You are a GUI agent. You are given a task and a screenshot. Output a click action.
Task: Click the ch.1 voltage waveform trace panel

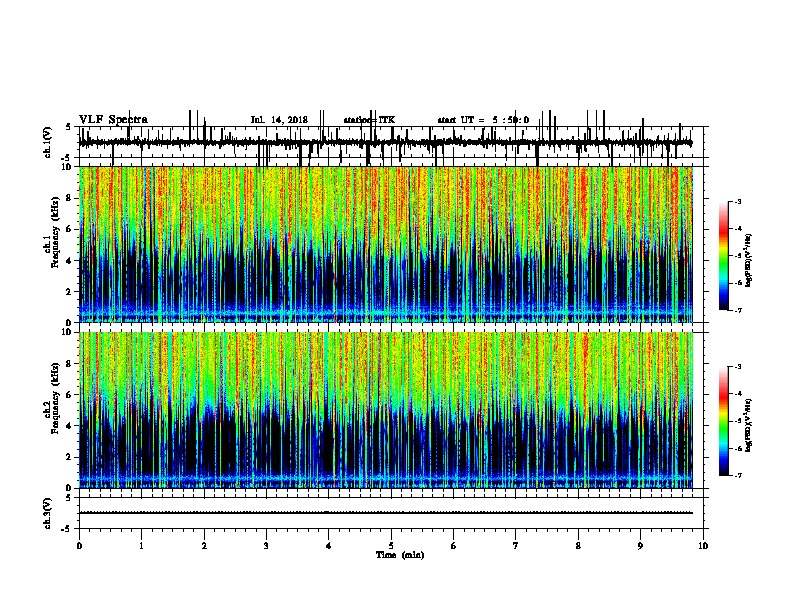pyautogui.click(x=391, y=142)
